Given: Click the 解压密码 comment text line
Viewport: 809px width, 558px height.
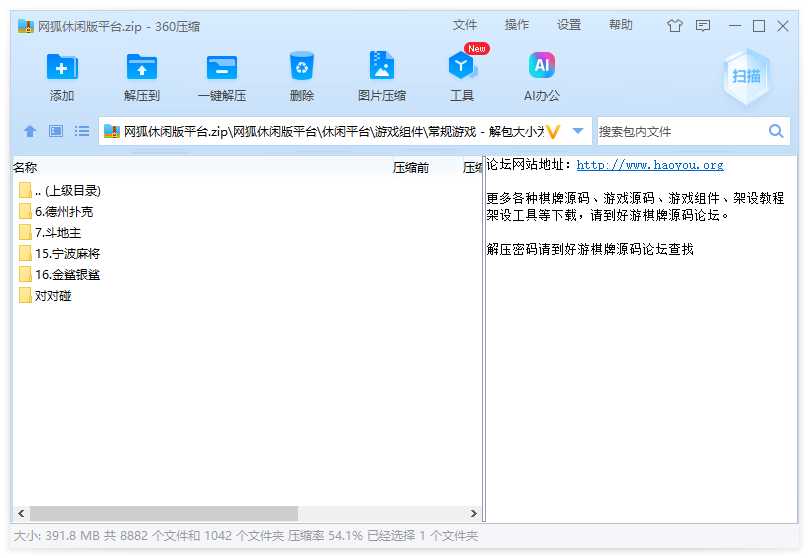Looking at the screenshot, I should [x=590, y=250].
